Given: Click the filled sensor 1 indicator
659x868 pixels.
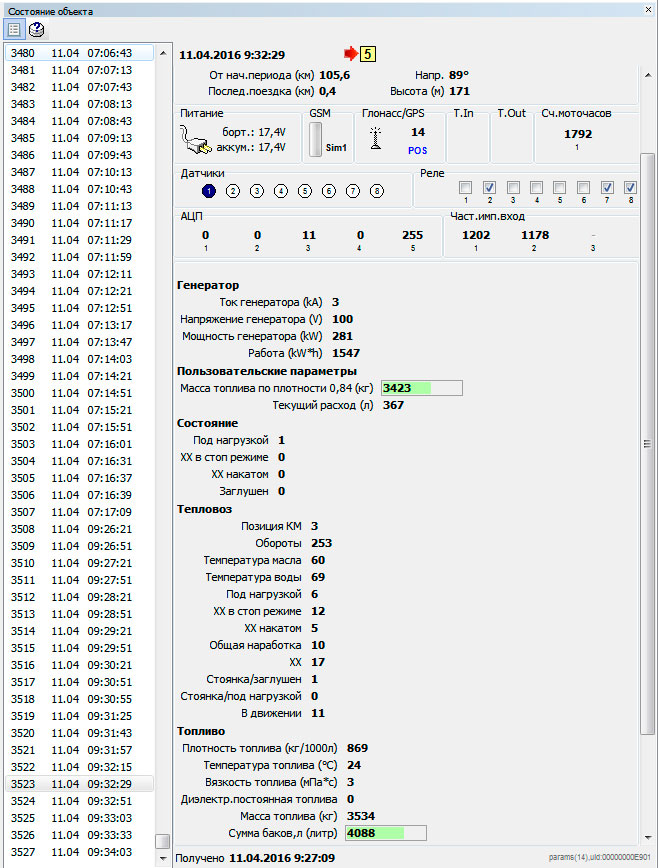Looking at the screenshot, I should (x=208, y=190).
